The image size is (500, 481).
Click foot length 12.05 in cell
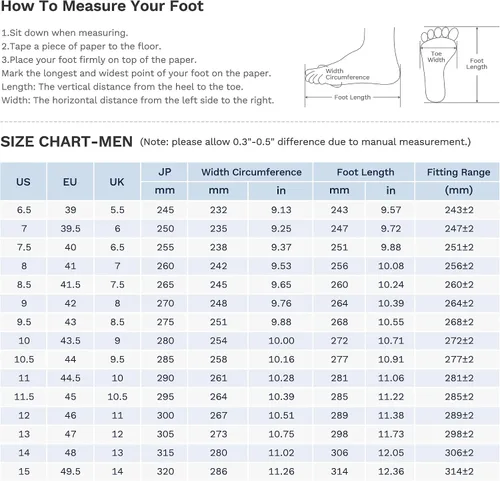click(x=390, y=453)
